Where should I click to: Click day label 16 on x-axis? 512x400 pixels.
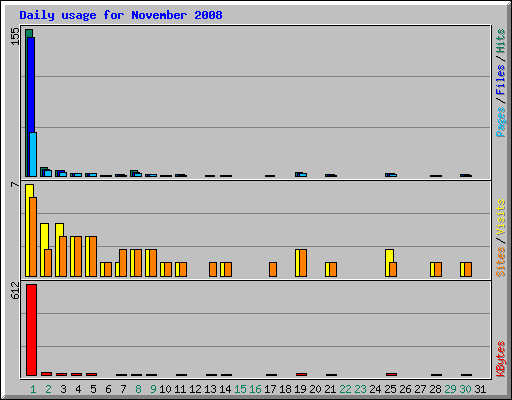pos(255,389)
